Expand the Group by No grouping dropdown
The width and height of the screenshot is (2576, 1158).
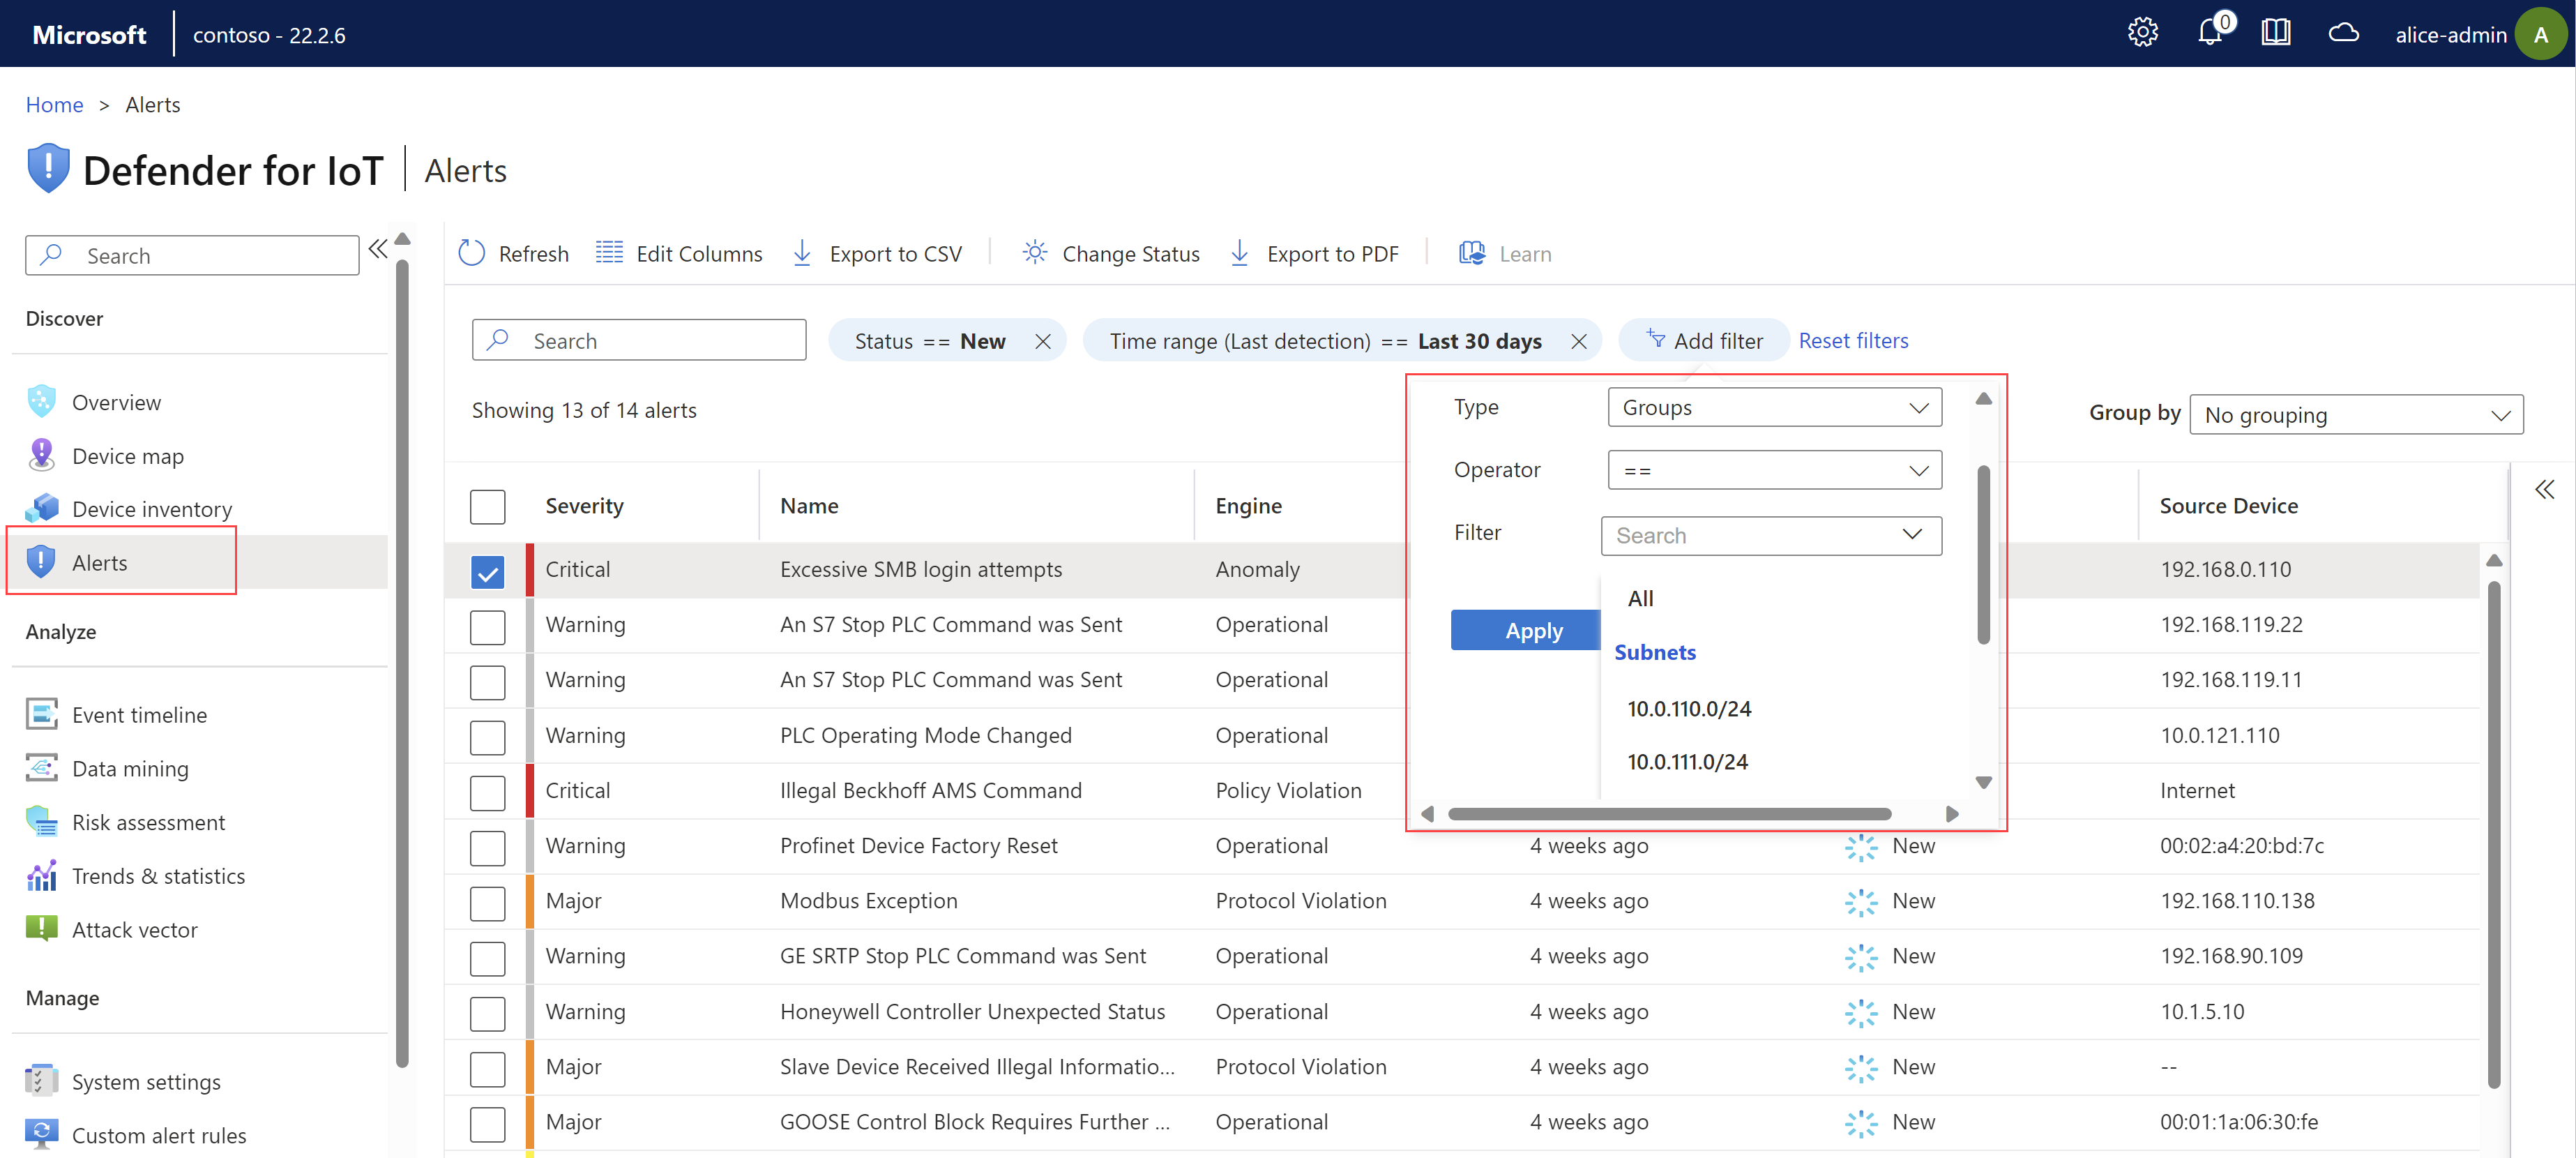pos(2356,414)
